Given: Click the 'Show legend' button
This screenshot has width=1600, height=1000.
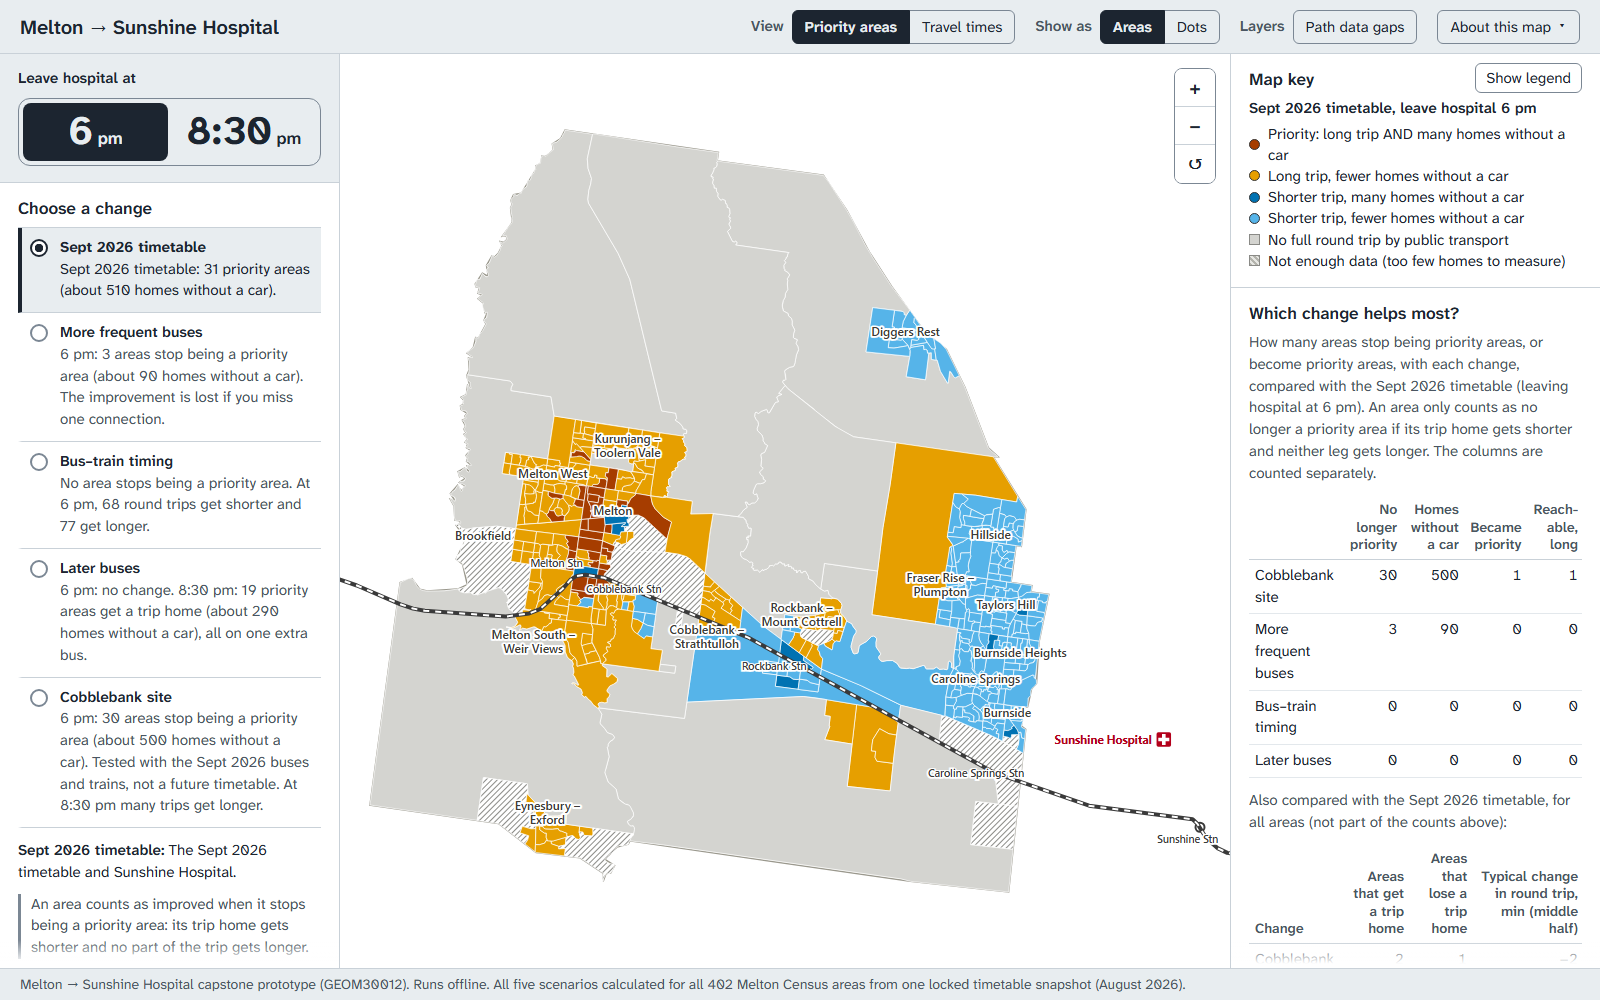Looking at the screenshot, I should pos(1528,78).
